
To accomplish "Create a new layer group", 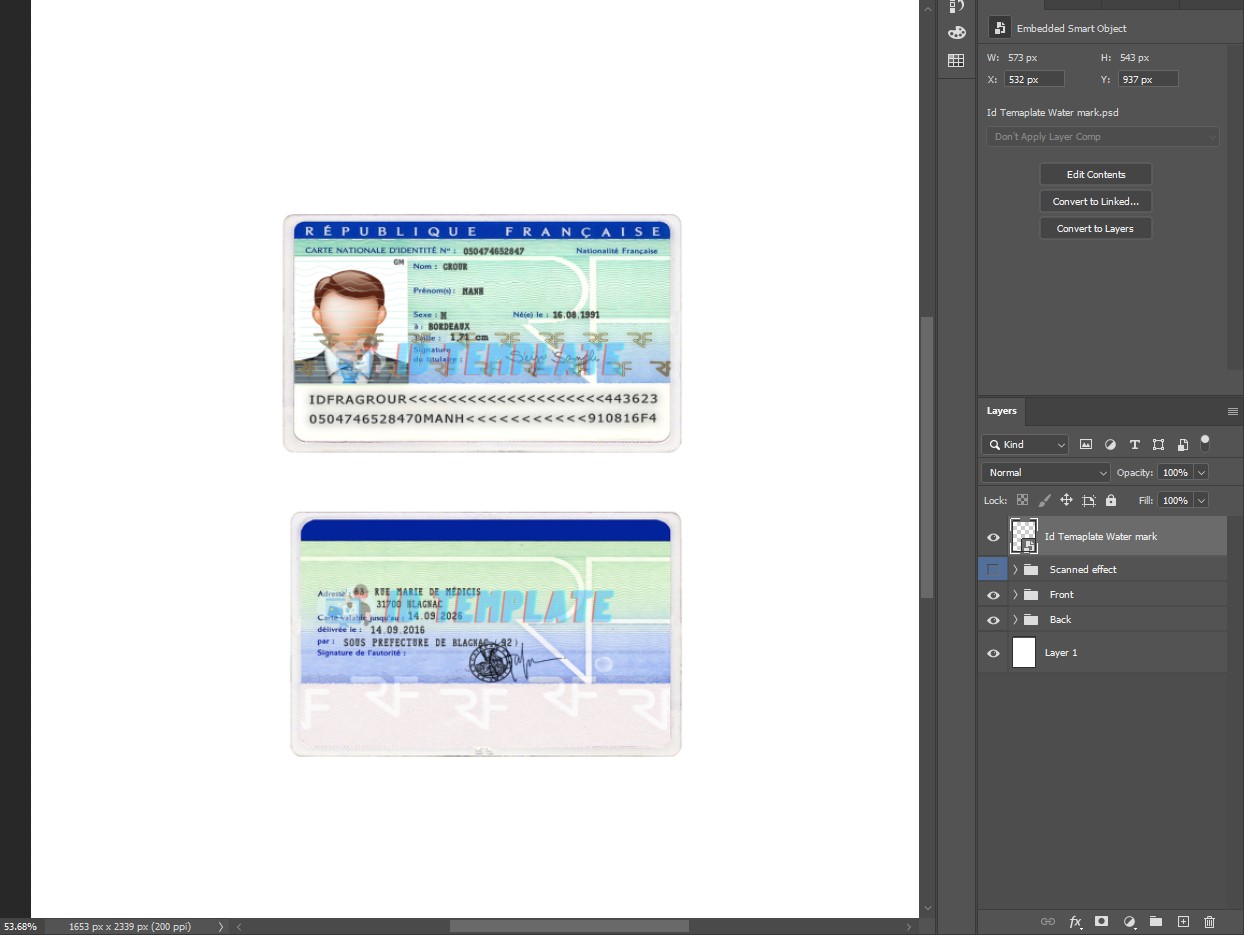I will (x=1156, y=922).
